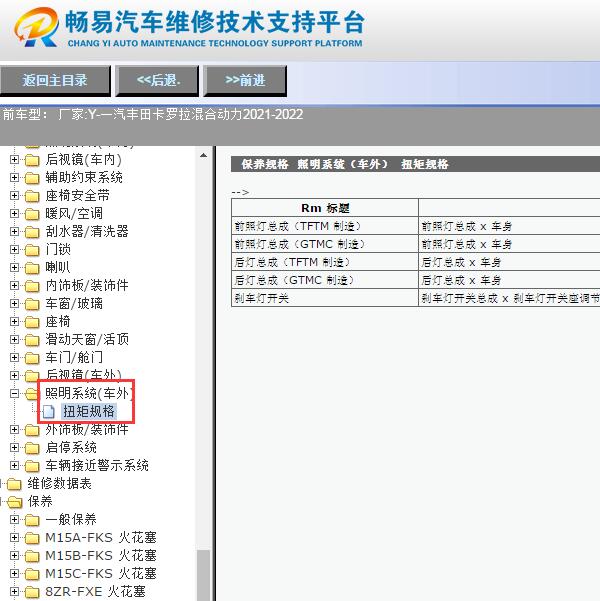Select the 照明系统(车外) tree label
This screenshot has height=601, width=600.
pyautogui.click(x=88, y=393)
